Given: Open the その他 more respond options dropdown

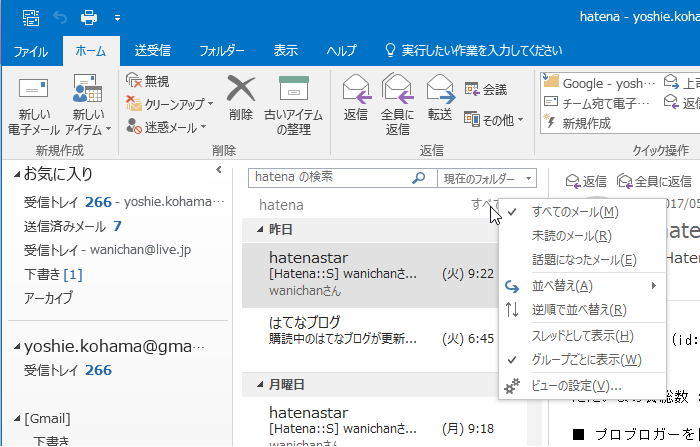Looking at the screenshot, I should pos(493,120).
